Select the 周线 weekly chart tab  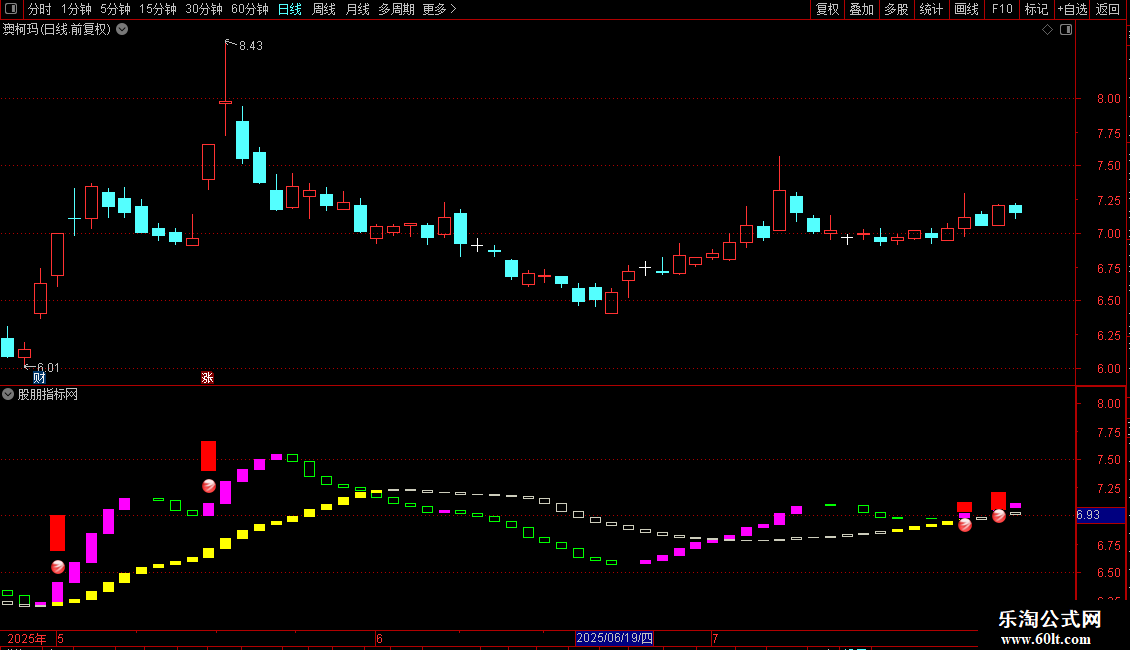[x=324, y=9]
